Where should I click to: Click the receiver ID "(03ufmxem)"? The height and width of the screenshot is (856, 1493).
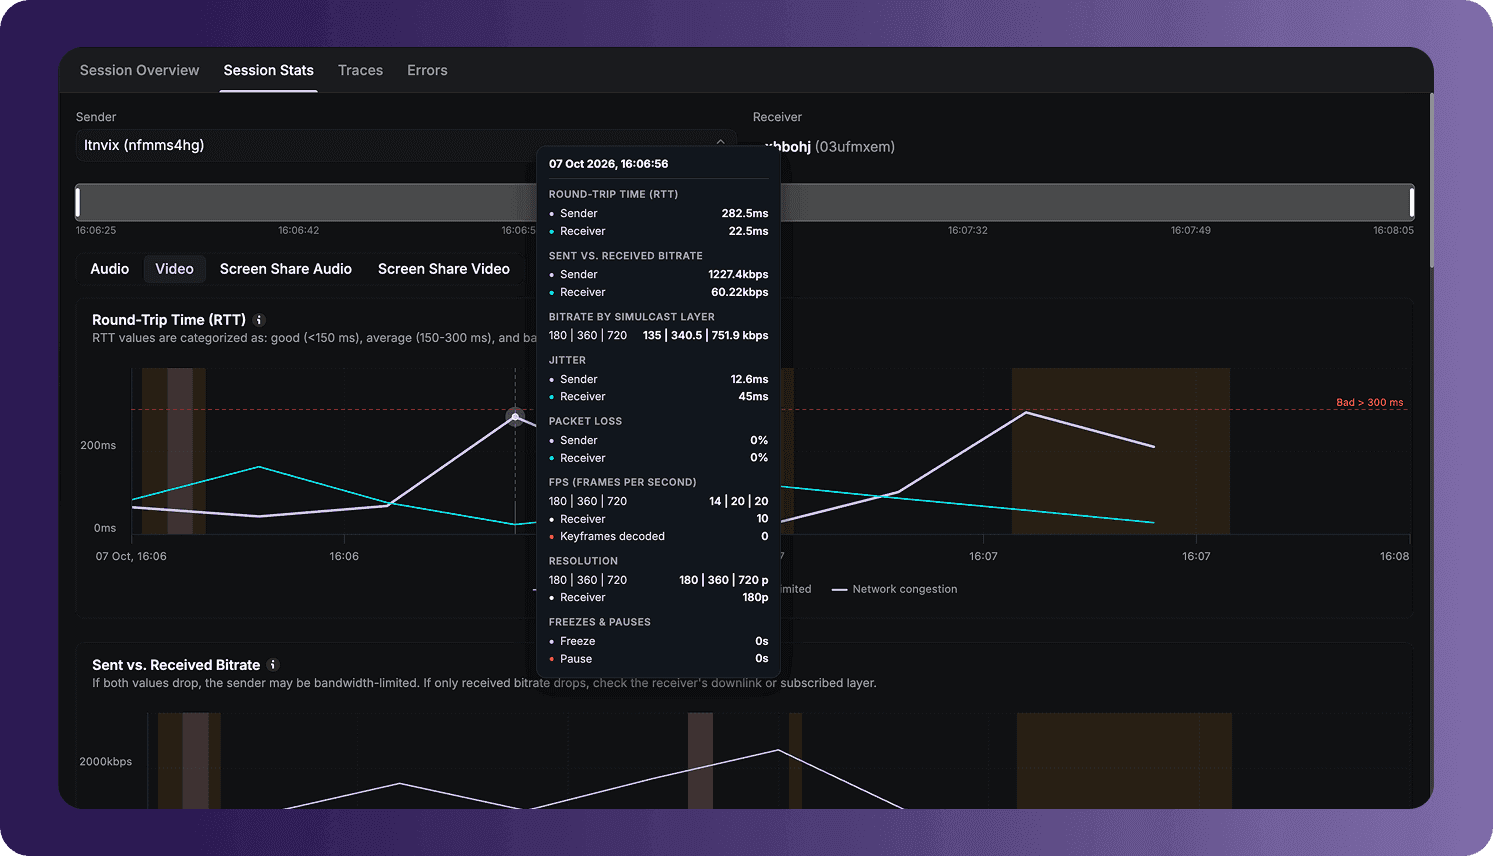coord(855,147)
